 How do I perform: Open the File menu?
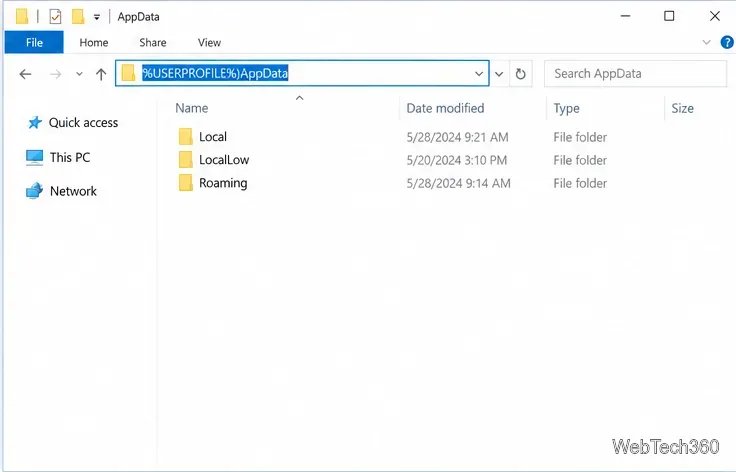point(34,42)
